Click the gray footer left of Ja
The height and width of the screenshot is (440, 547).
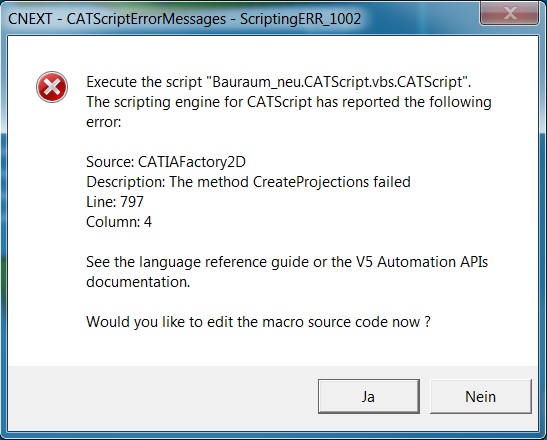tap(162, 396)
